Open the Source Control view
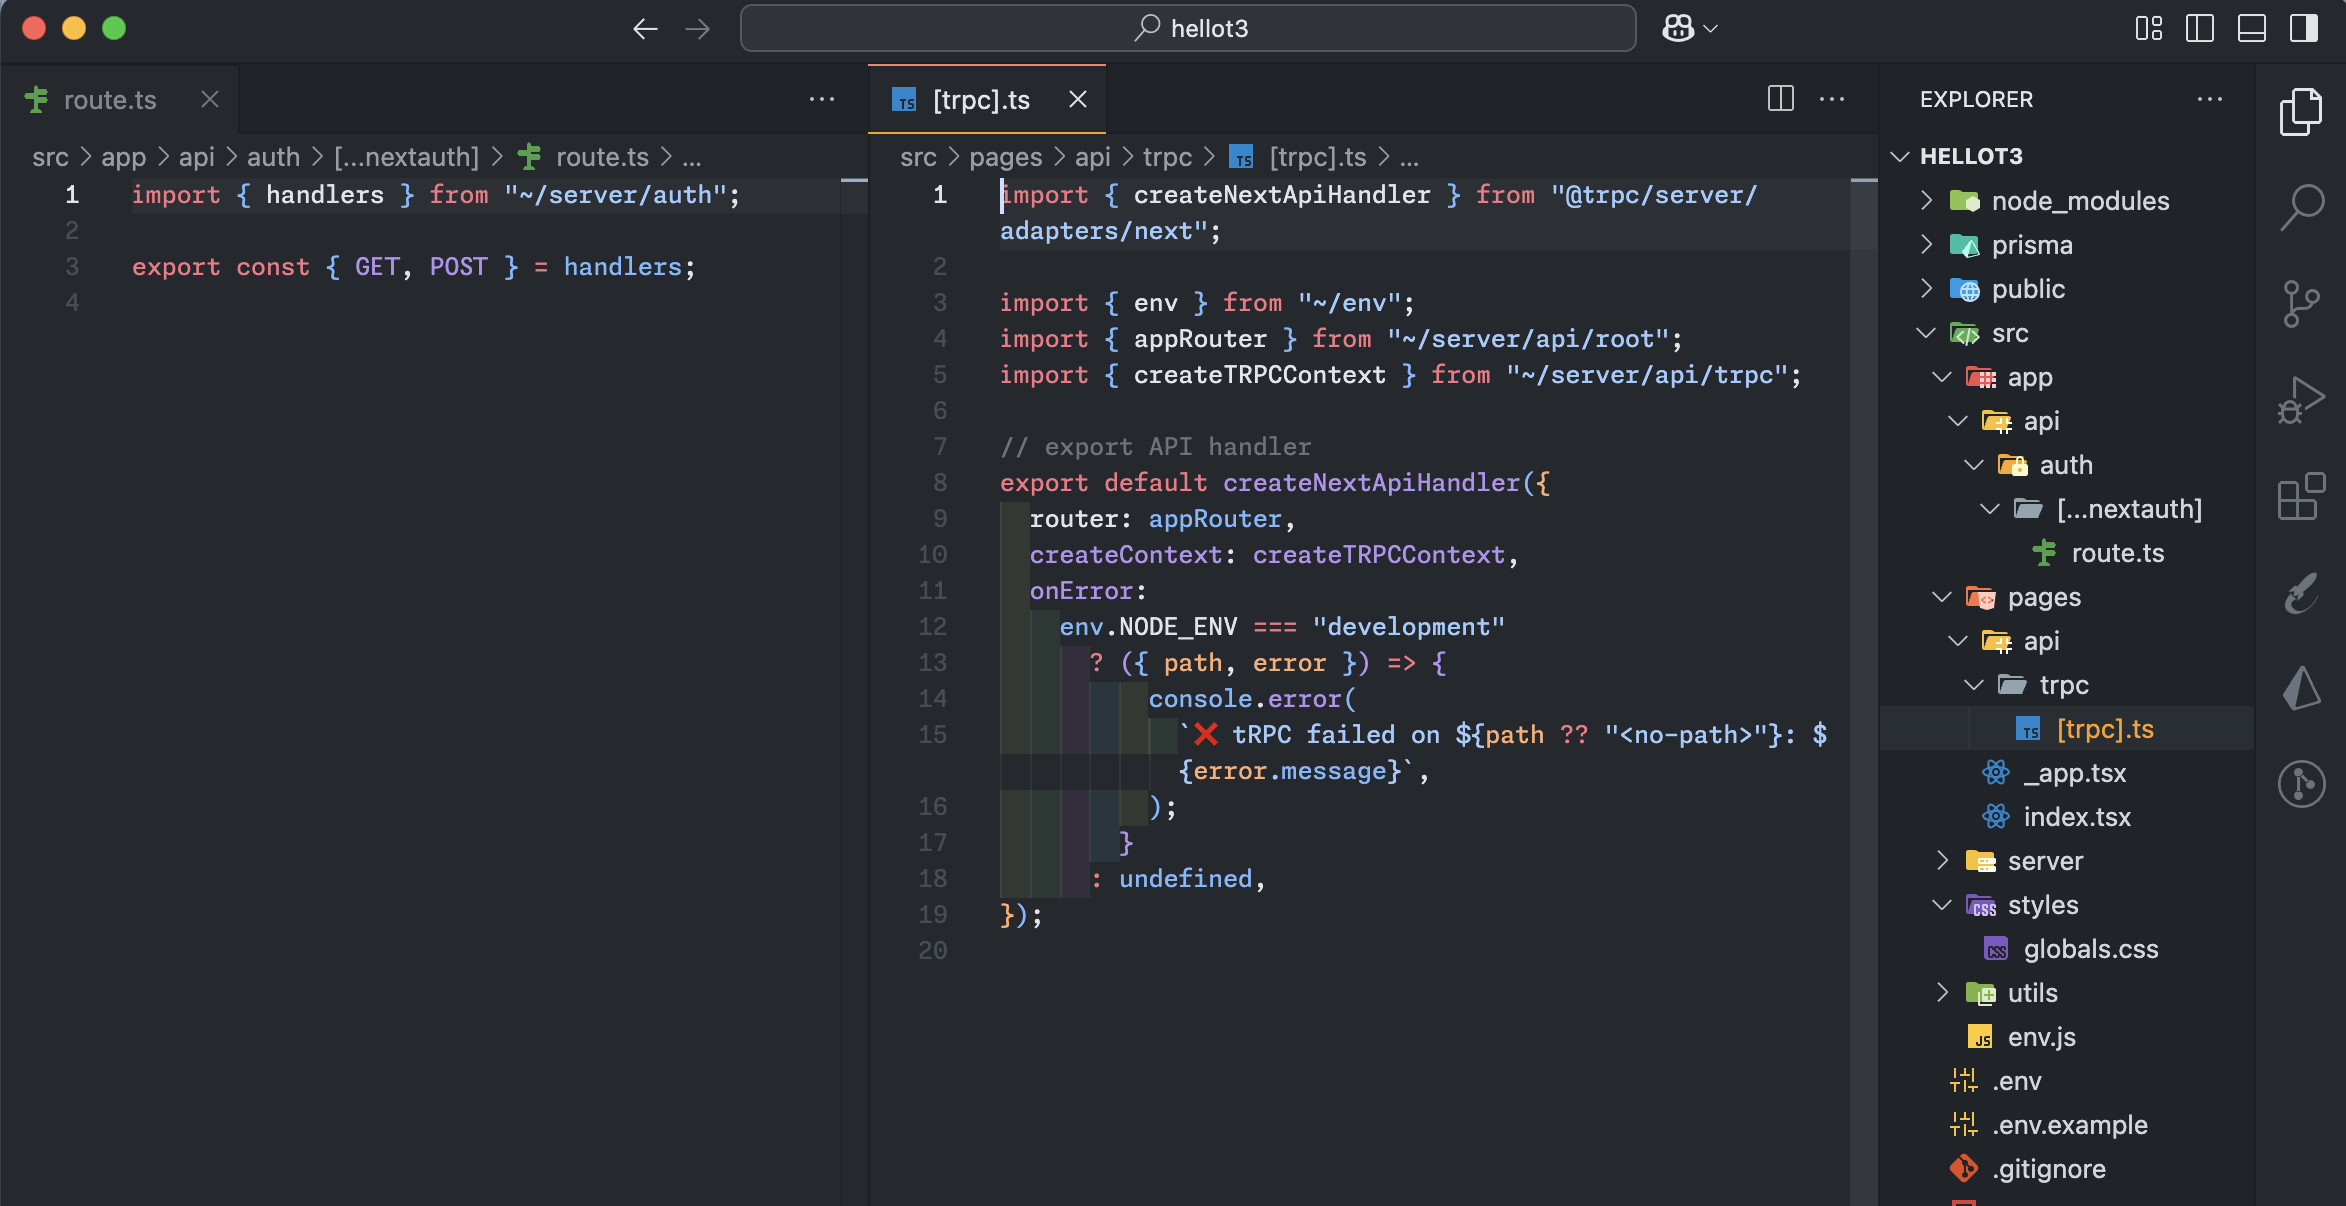The height and width of the screenshot is (1206, 2346). pos(2301,303)
